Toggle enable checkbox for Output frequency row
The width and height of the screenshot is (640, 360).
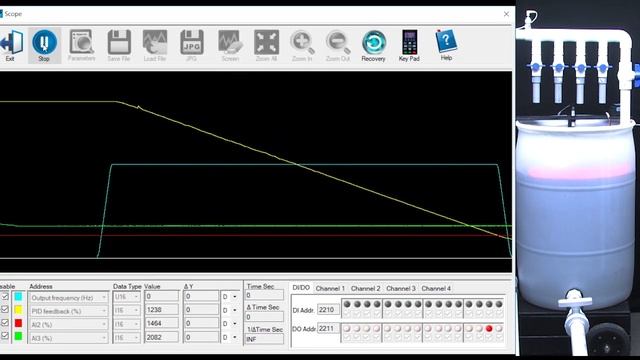[5, 297]
